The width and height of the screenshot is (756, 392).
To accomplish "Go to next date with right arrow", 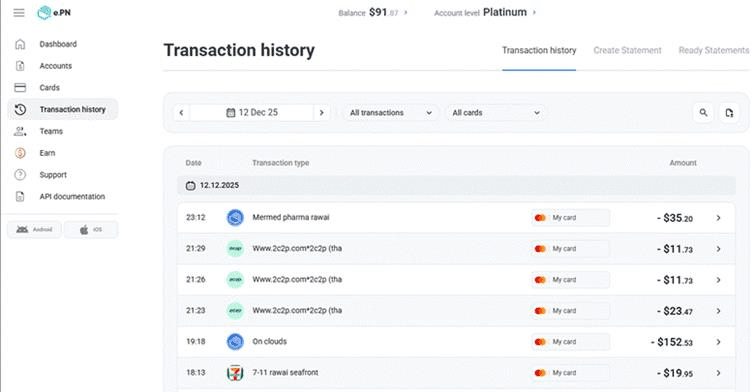I will click(322, 113).
